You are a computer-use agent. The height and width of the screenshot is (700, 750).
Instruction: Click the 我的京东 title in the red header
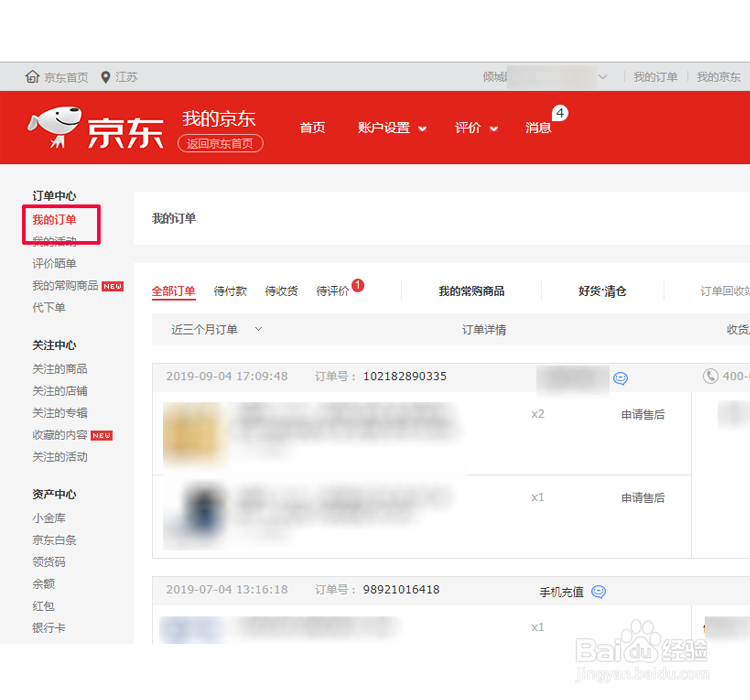pyautogui.click(x=219, y=119)
